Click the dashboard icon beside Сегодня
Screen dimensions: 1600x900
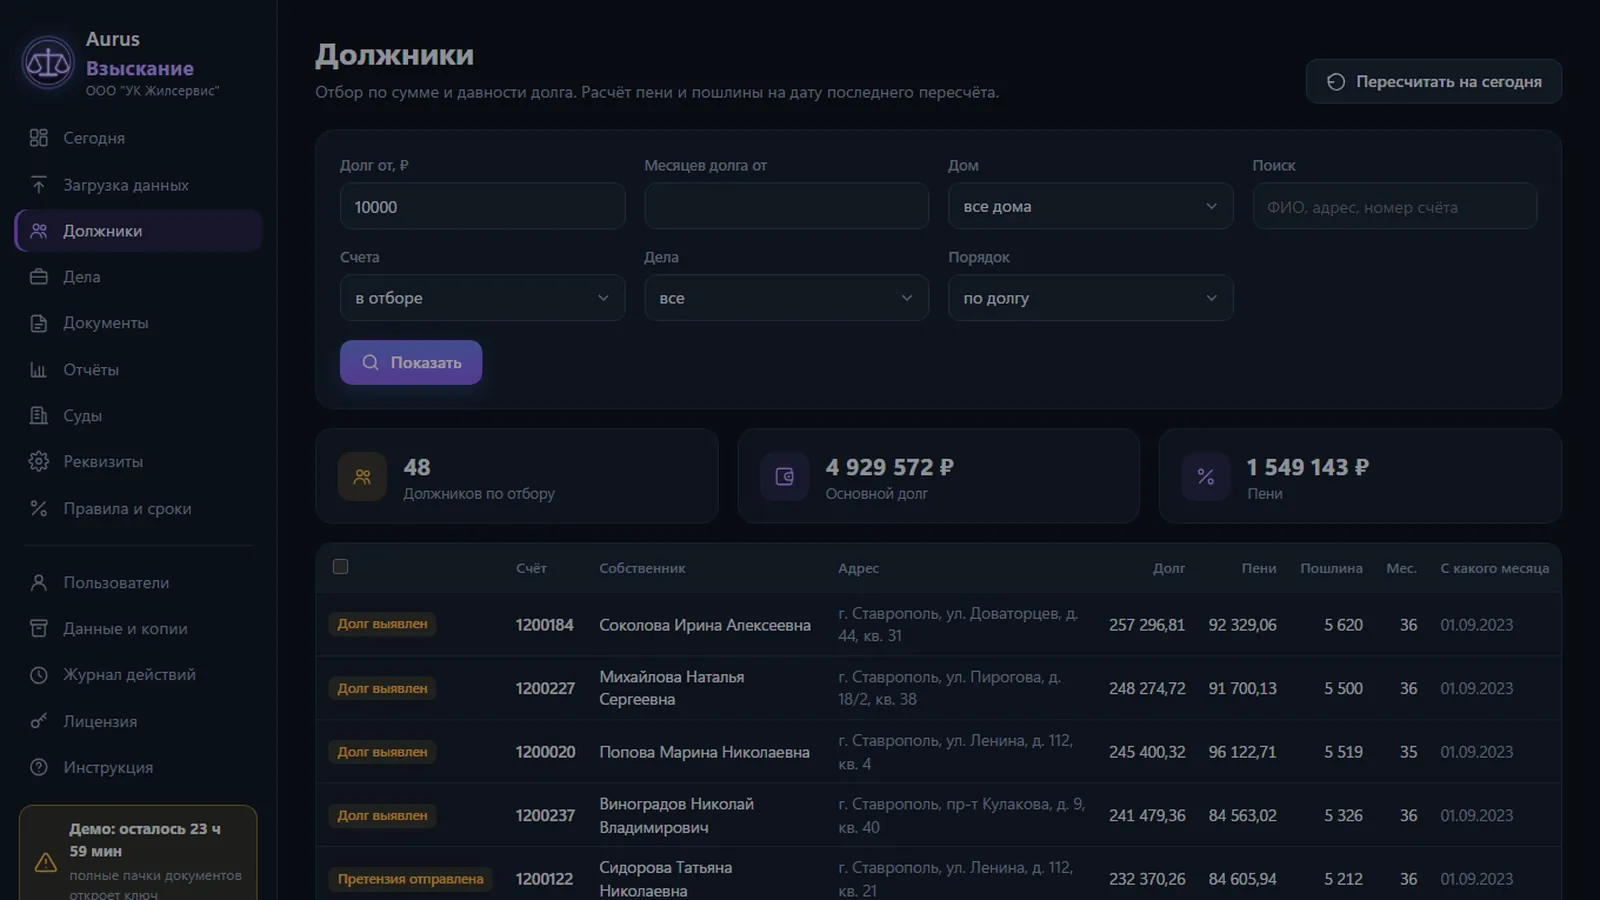(39, 138)
